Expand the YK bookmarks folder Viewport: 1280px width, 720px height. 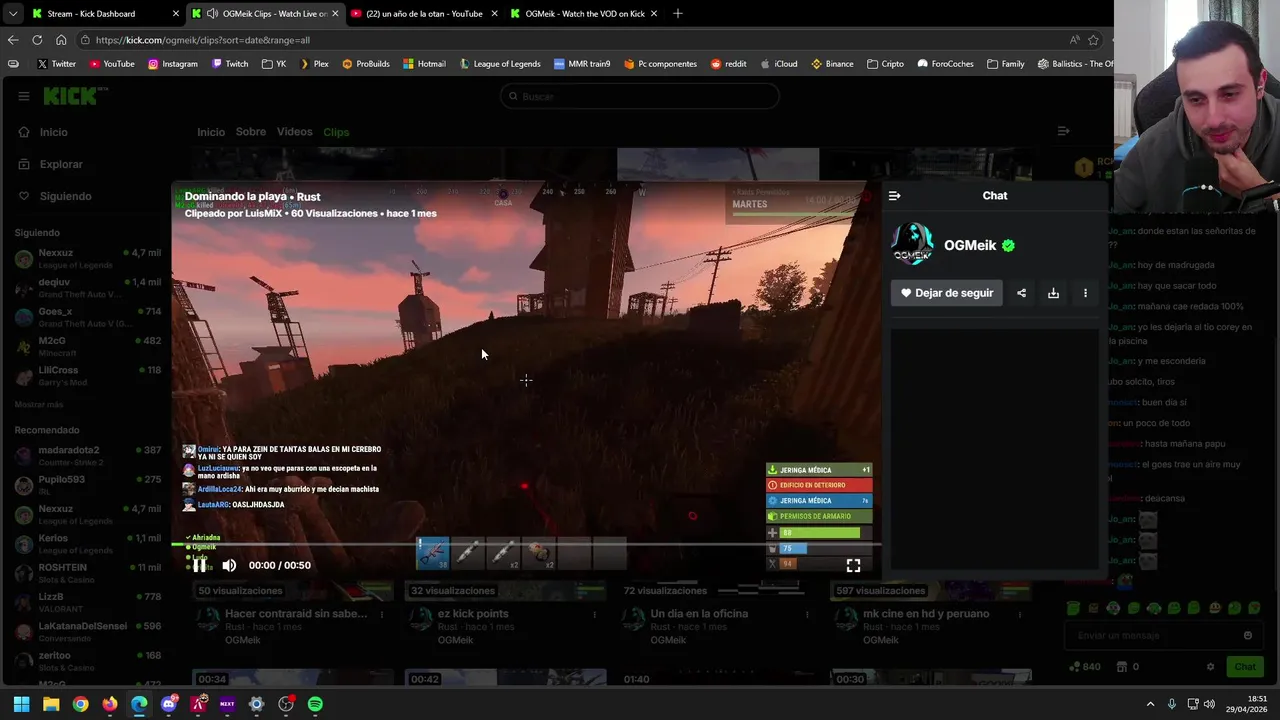point(273,64)
